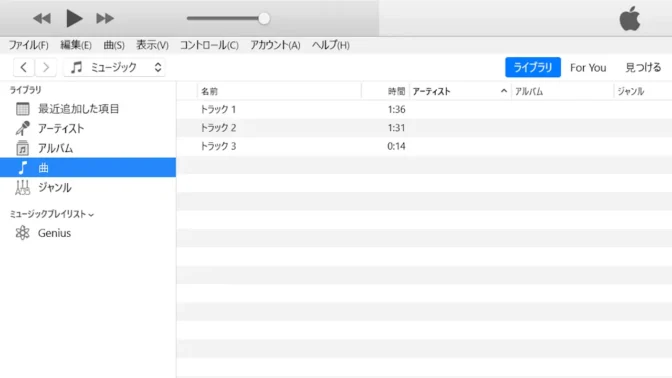Screen dimensions: 672x378
Task: Open the ファイル(F) menu
Action: click(x=28, y=45)
